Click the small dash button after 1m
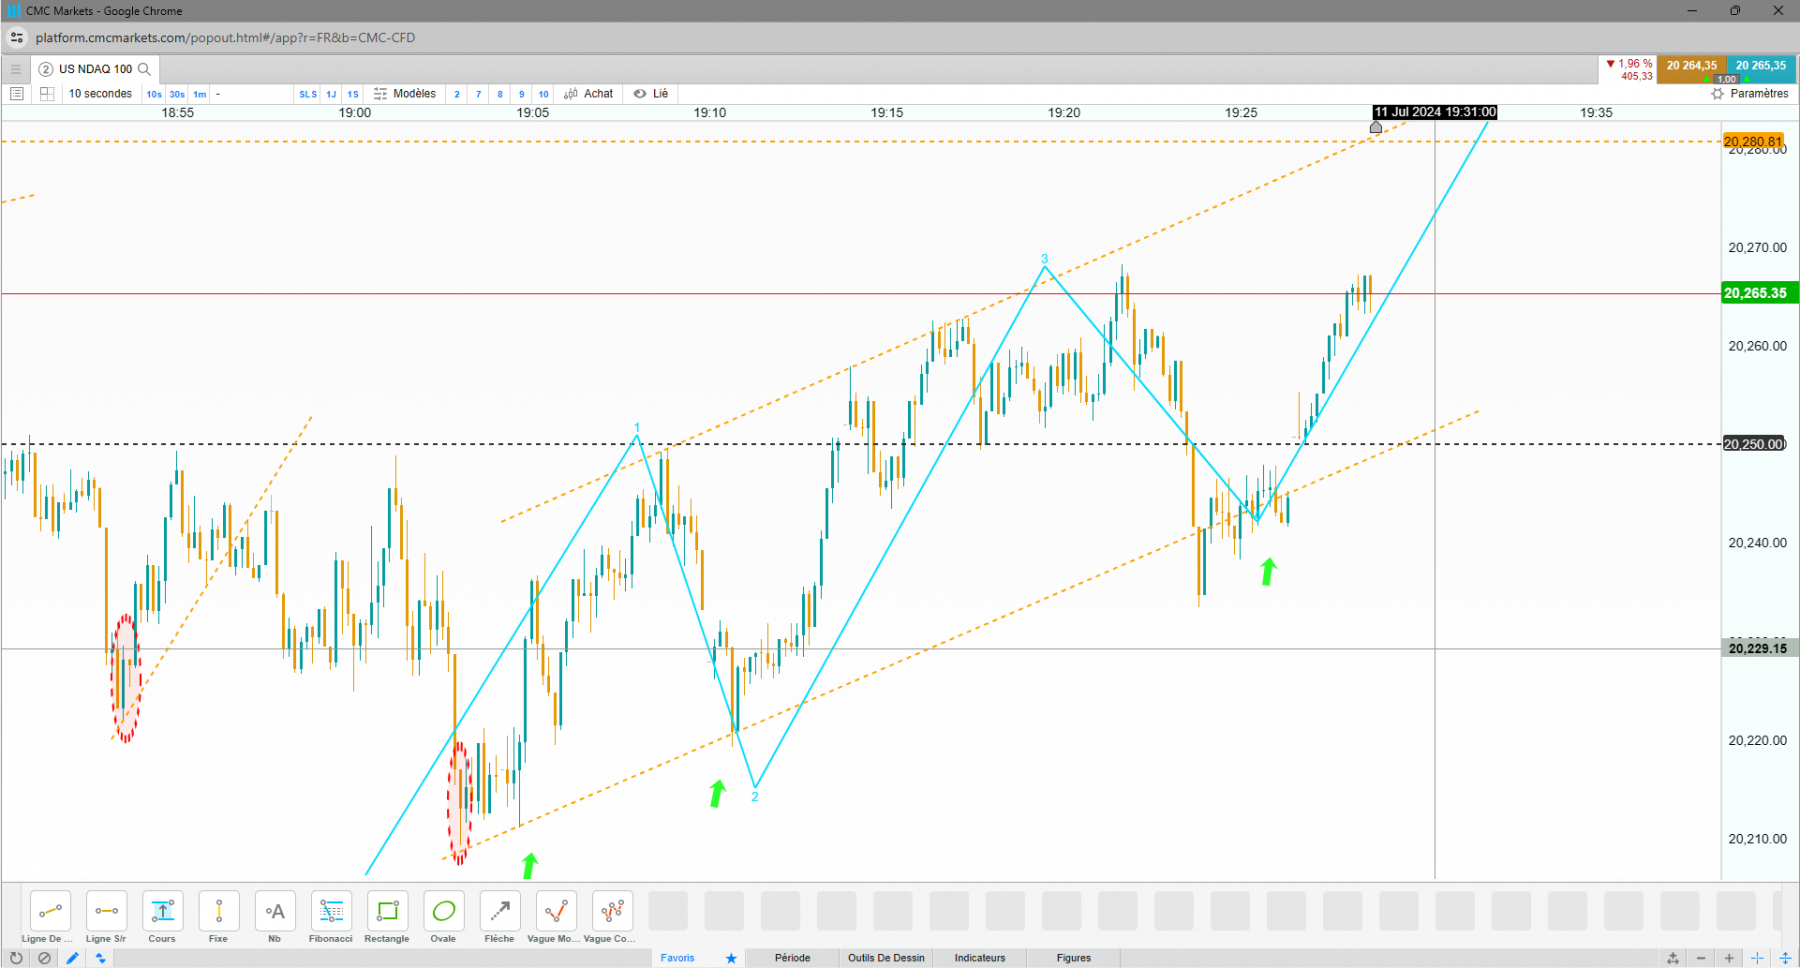This screenshot has width=1800, height=968. point(218,94)
